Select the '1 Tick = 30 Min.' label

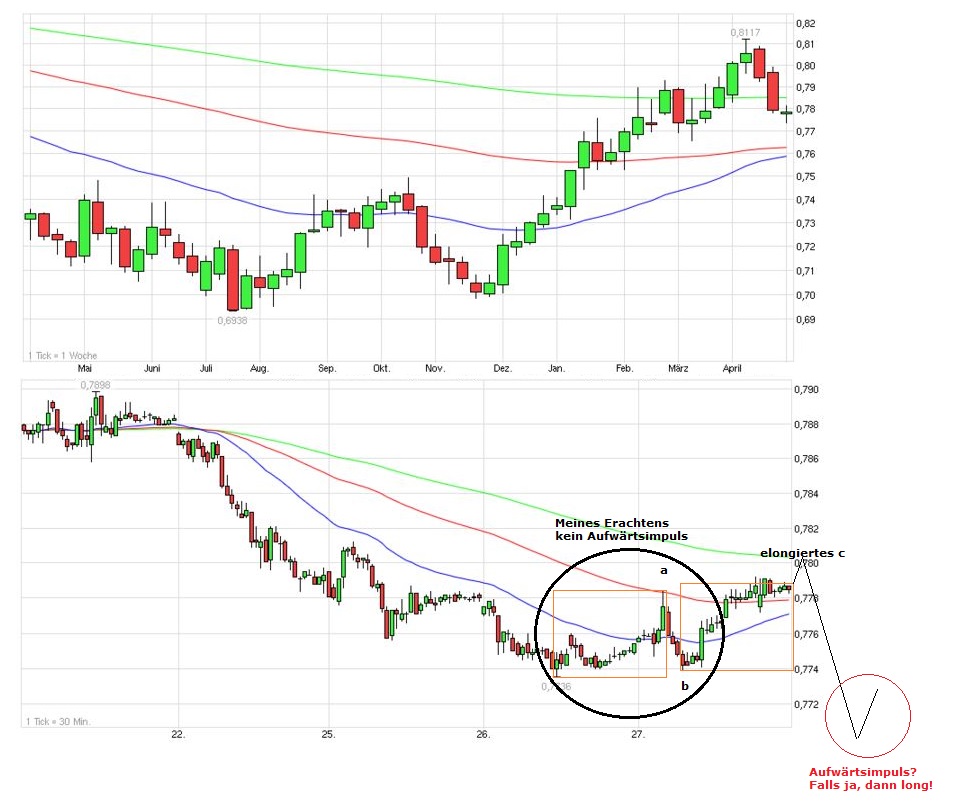coord(60,721)
